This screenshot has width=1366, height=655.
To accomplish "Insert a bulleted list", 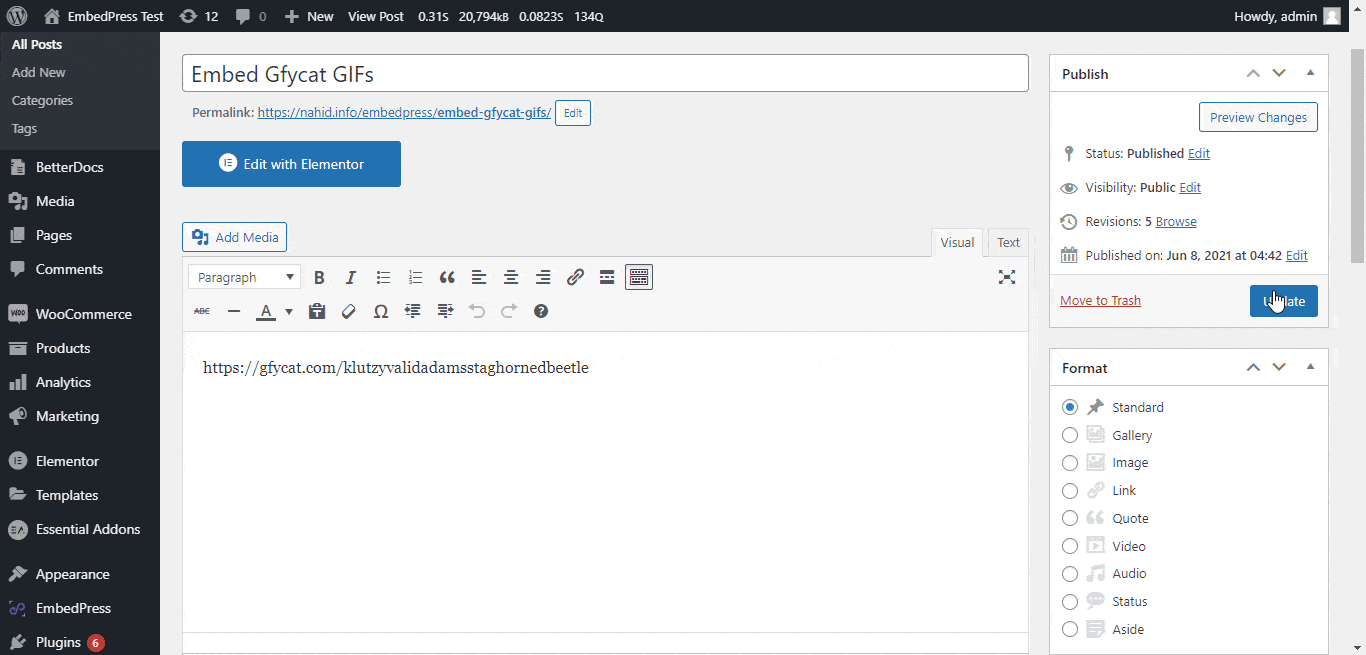I will [383, 277].
